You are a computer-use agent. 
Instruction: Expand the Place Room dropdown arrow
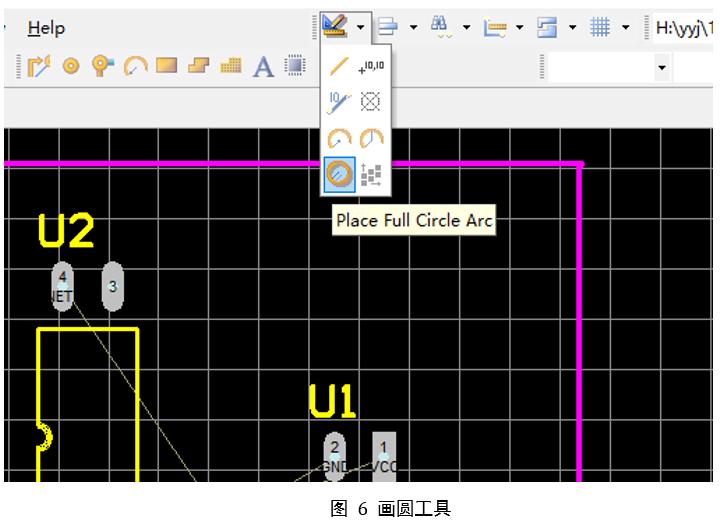click(x=573, y=28)
